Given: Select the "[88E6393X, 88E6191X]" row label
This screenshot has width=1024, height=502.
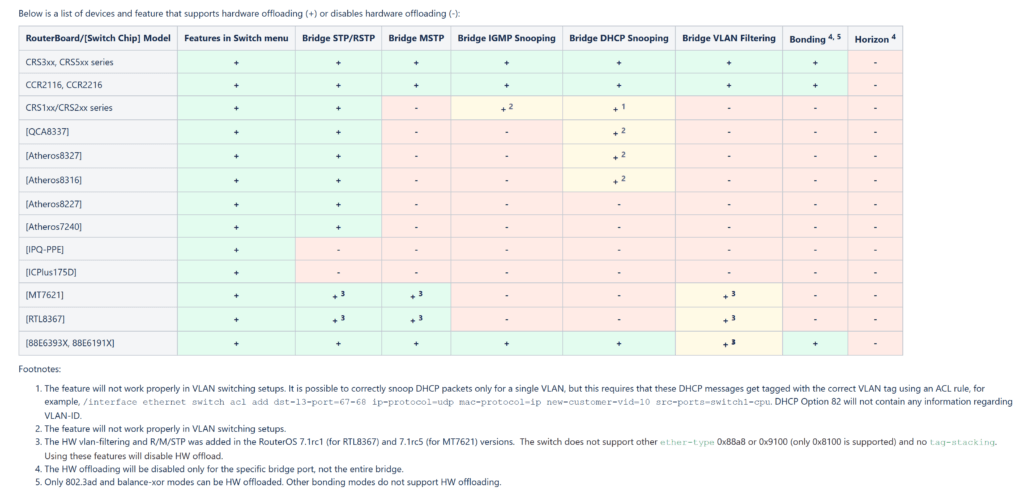Looking at the screenshot, I should (x=98, y=343).
